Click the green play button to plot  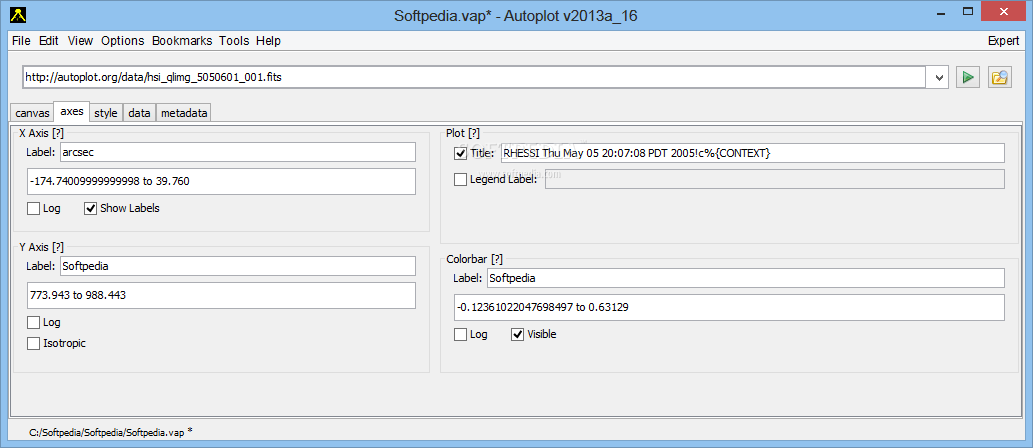pyautogui.click(x=968, y=77)
